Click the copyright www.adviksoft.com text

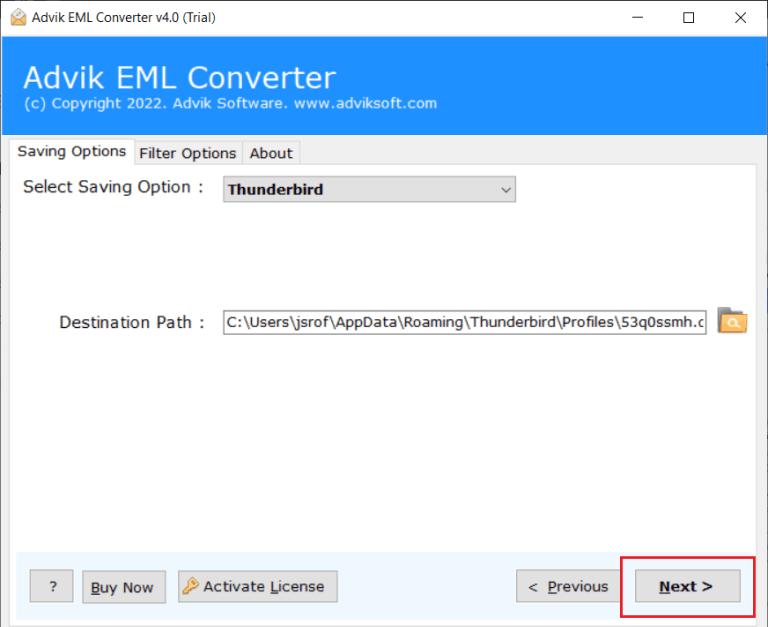coord(230,103)
